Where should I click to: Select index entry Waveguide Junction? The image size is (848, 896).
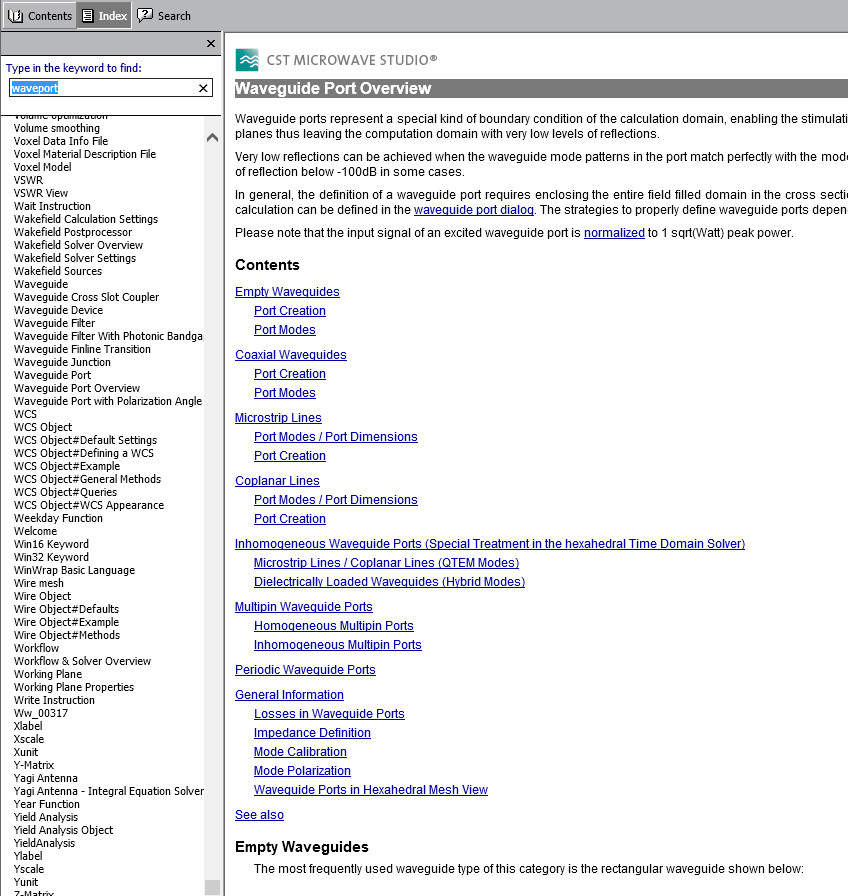click(x=62, y=362)
